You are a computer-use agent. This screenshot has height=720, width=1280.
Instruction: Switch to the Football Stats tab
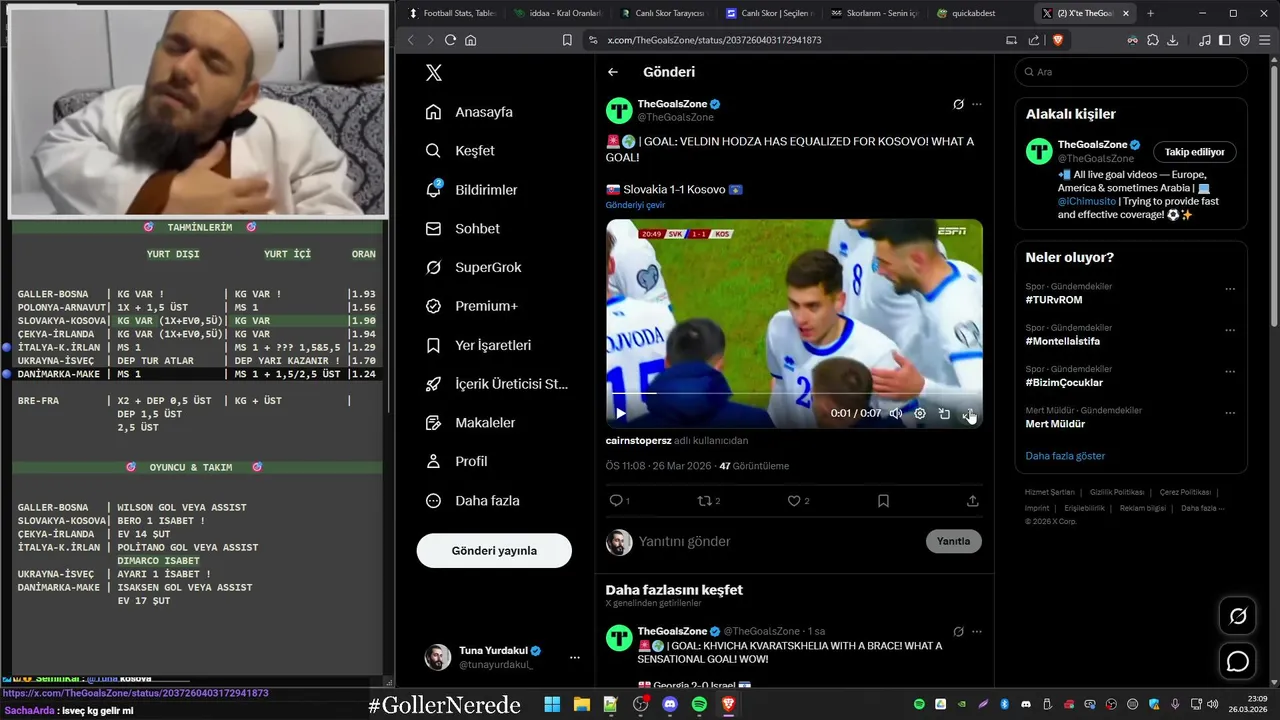pyautogui.click(x=452, y=13)
